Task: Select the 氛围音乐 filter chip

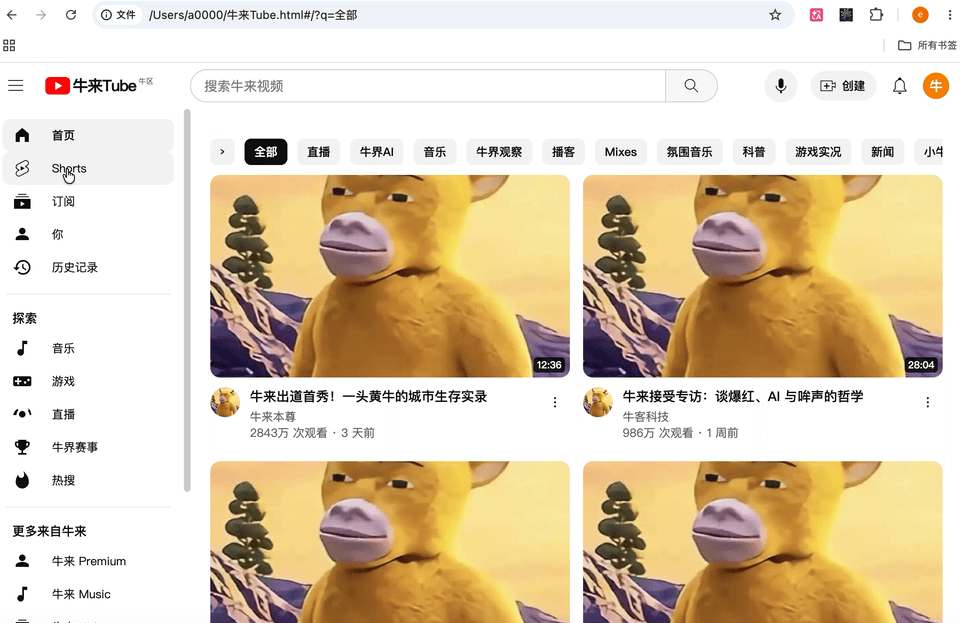Action: (x=689, y=152)
